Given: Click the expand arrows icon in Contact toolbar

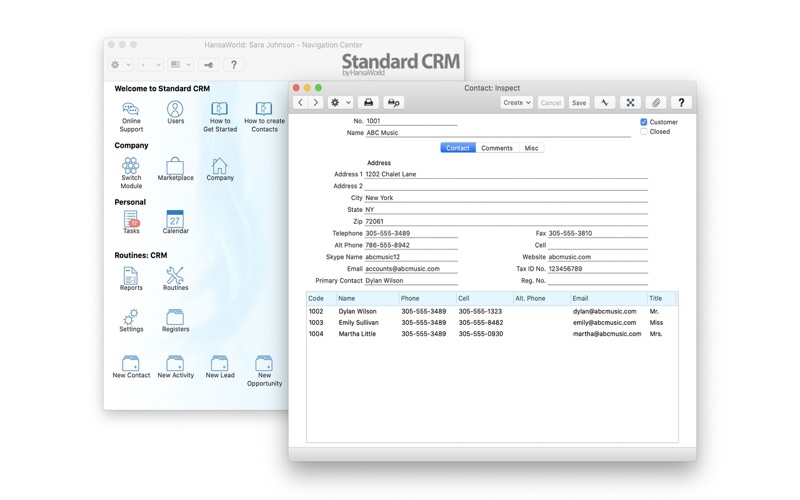Looking at the screenshot, I should pyautogui.click(x=630, y=103).
